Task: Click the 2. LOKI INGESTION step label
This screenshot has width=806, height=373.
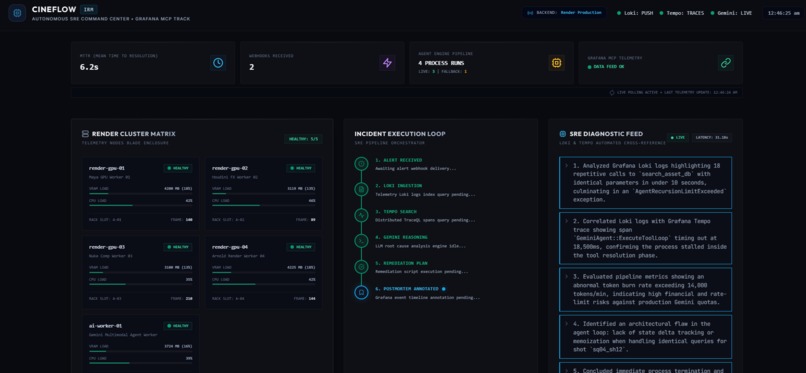Action: coord(398,185)
